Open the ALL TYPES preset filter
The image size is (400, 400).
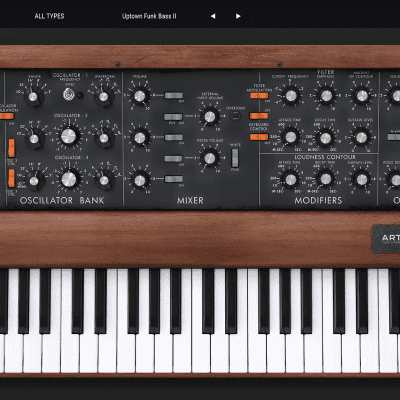pos(49,16)
